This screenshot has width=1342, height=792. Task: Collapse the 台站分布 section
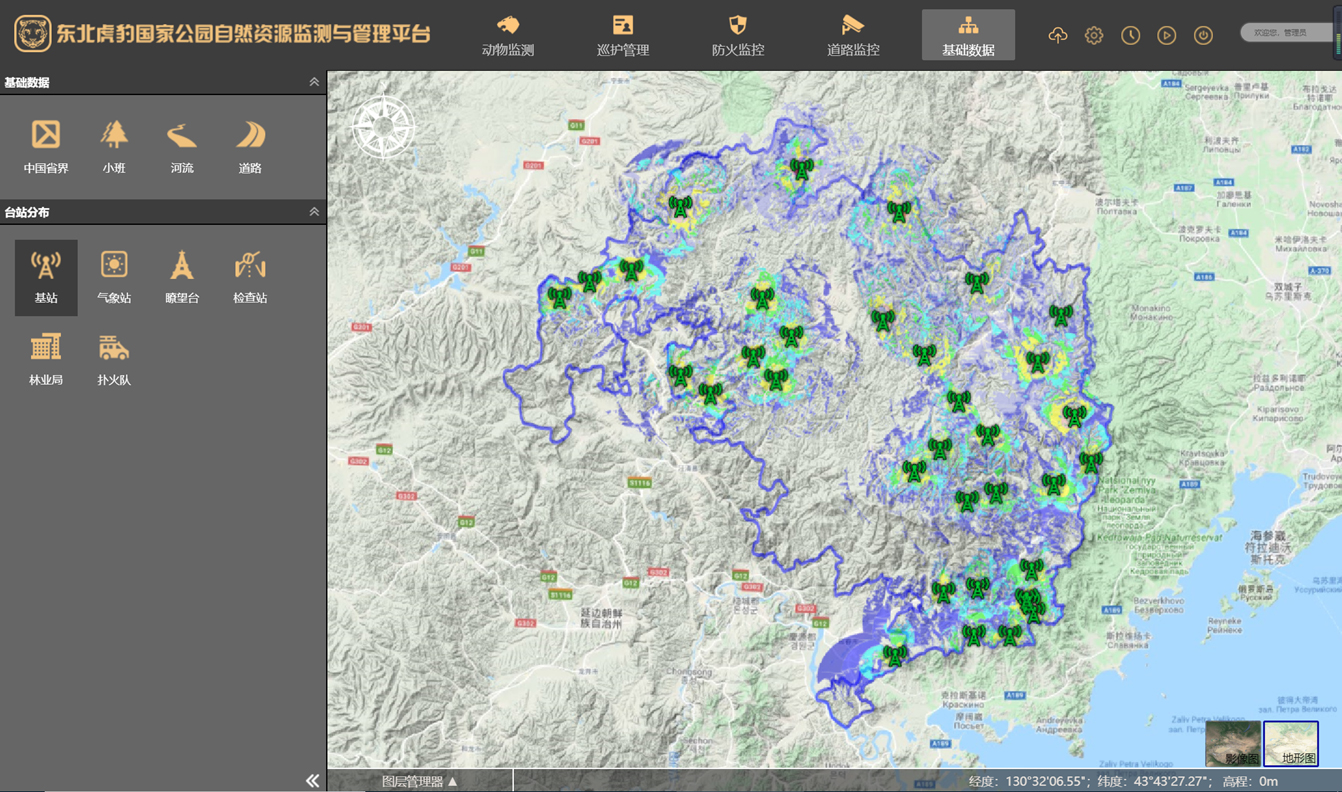[x=314, y=212]
